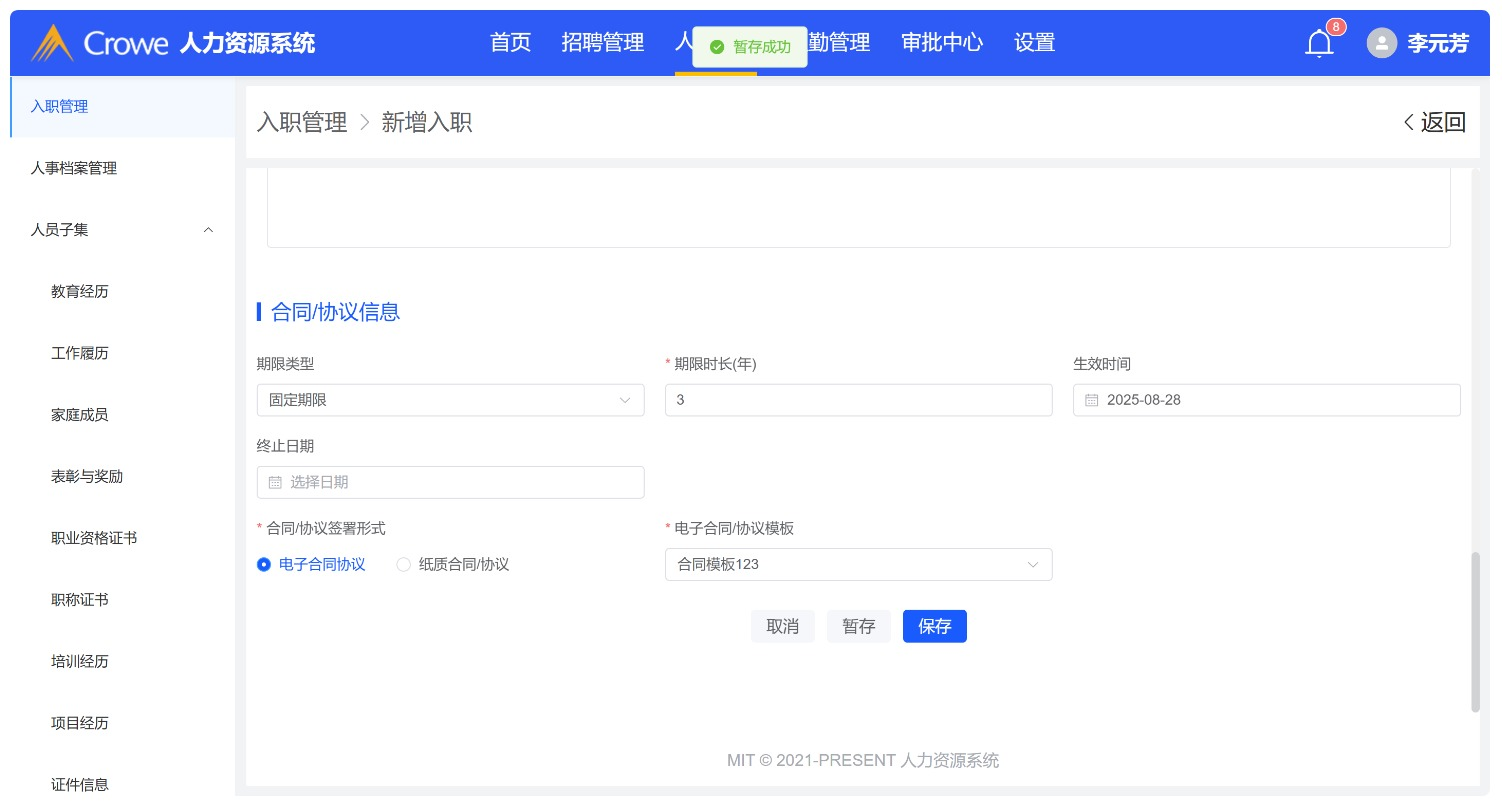Viewport: 1502px width, 808px height.
Task: Open the 电子合同/协议模板 dropdown
Action: click(x=858, y=565)
